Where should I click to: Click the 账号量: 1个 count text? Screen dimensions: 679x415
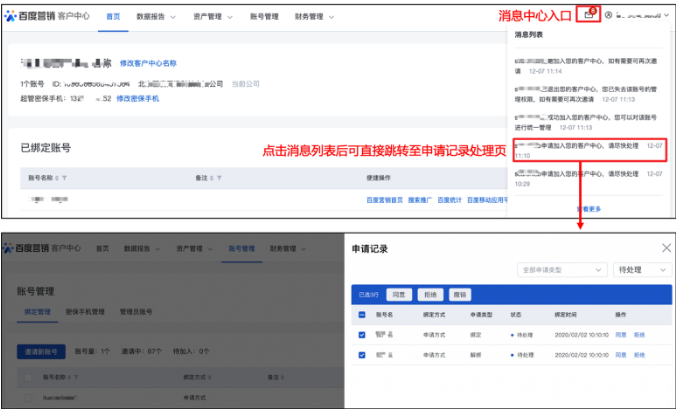pos(92,351)
